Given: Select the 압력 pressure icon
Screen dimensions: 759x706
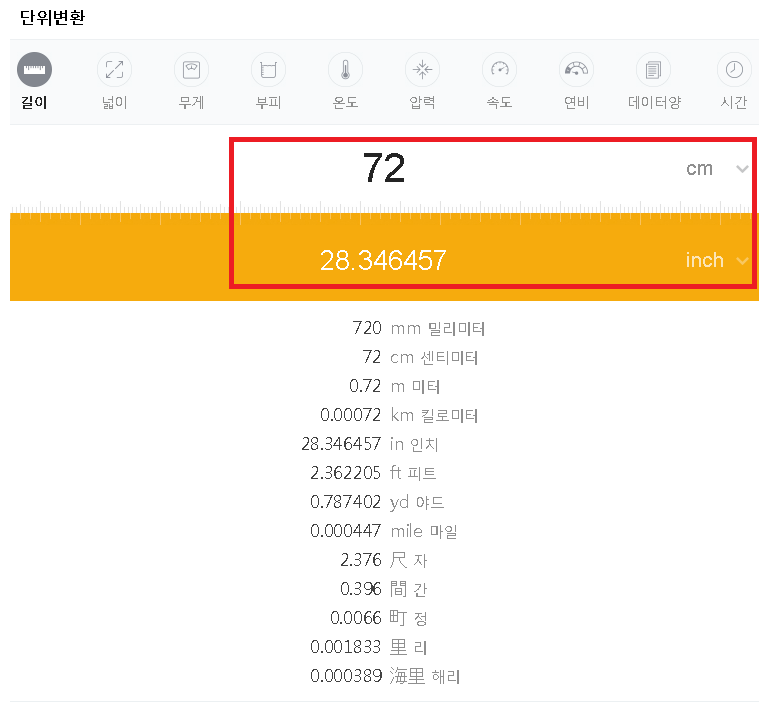Looking at the screenshot, I should (422, 70).
